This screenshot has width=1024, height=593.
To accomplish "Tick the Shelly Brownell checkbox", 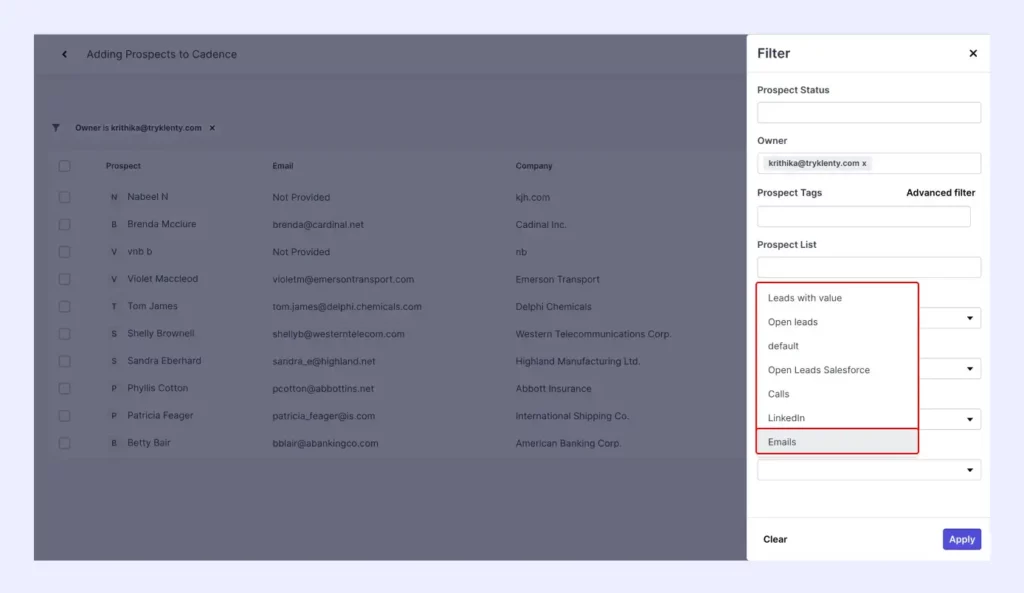I will click(64, 334).
